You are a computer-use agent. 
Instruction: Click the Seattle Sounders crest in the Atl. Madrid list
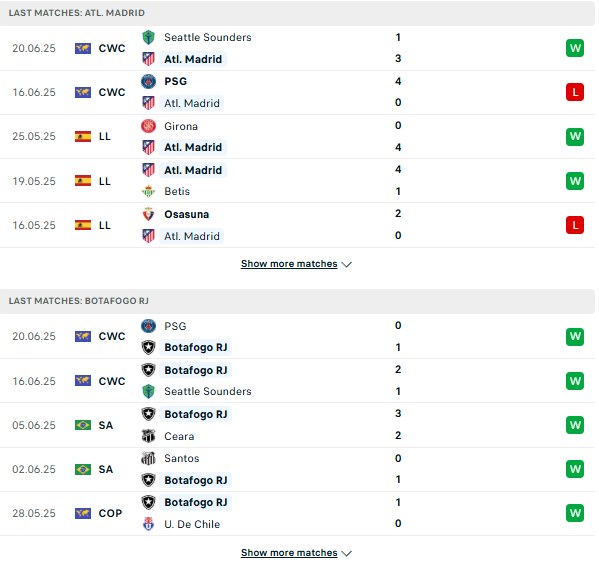148,37
